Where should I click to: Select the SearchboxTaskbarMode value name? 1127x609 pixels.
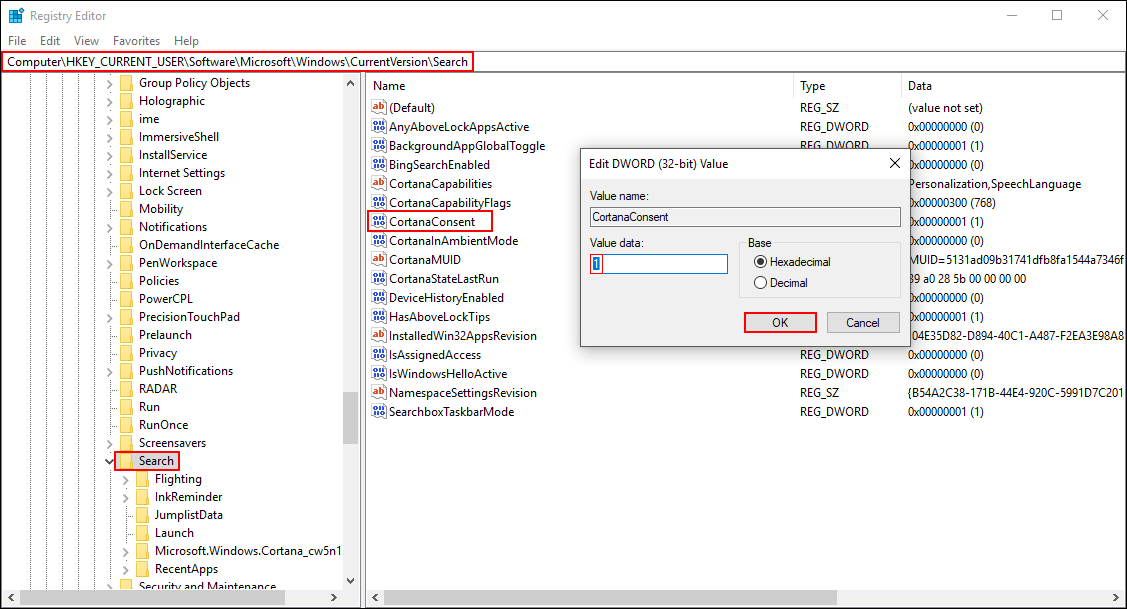pyautogui.click(x=451, y=412)
